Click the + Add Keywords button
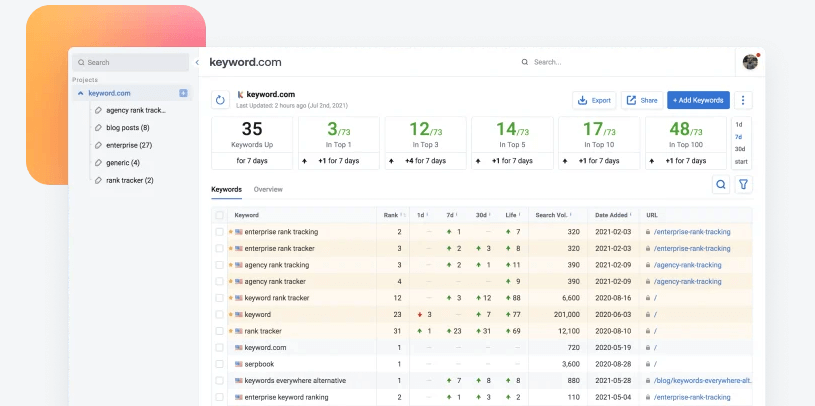This screenshot has height=406, width=815. (x=698, y=100)
